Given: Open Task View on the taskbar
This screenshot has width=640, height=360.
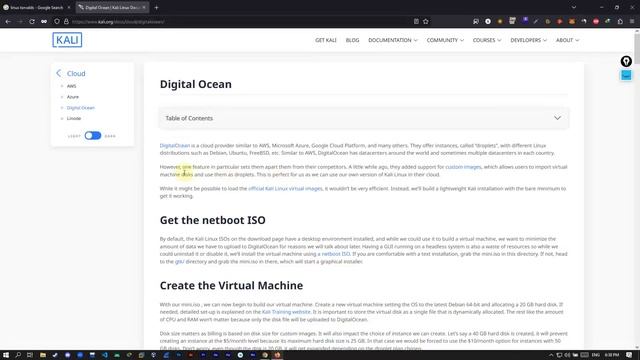Looking at the screenshot, I should 30,355.
